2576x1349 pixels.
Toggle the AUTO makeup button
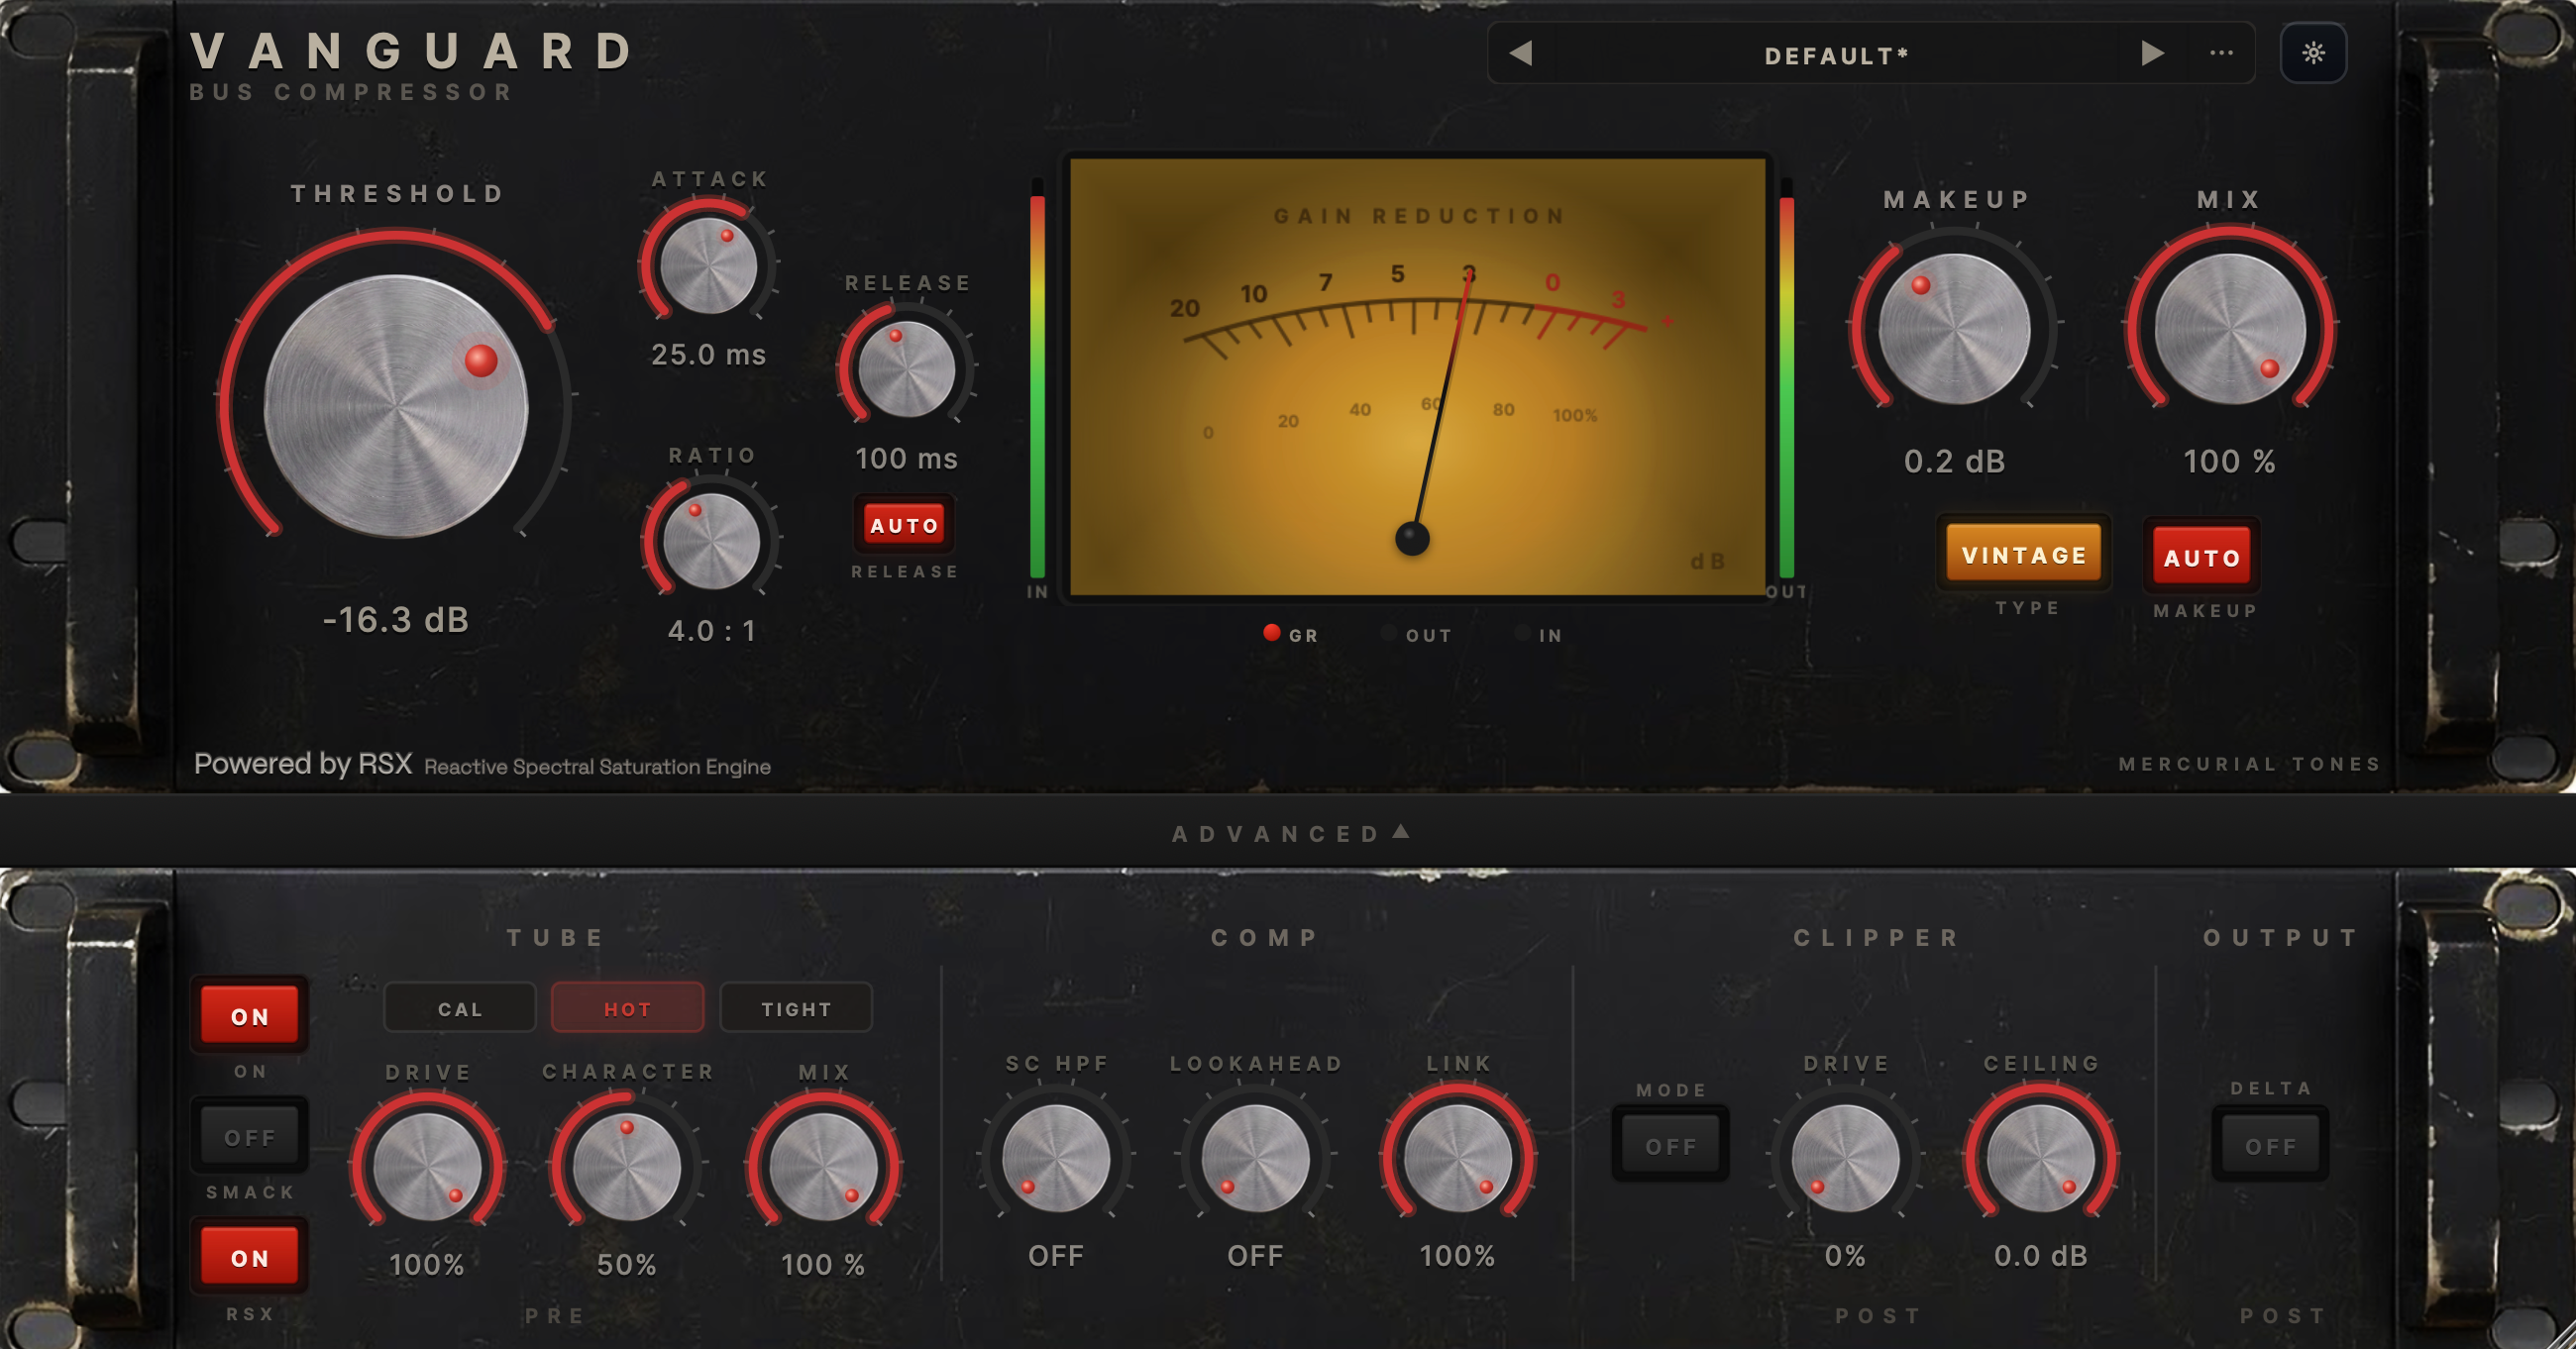coord(2202,557)
